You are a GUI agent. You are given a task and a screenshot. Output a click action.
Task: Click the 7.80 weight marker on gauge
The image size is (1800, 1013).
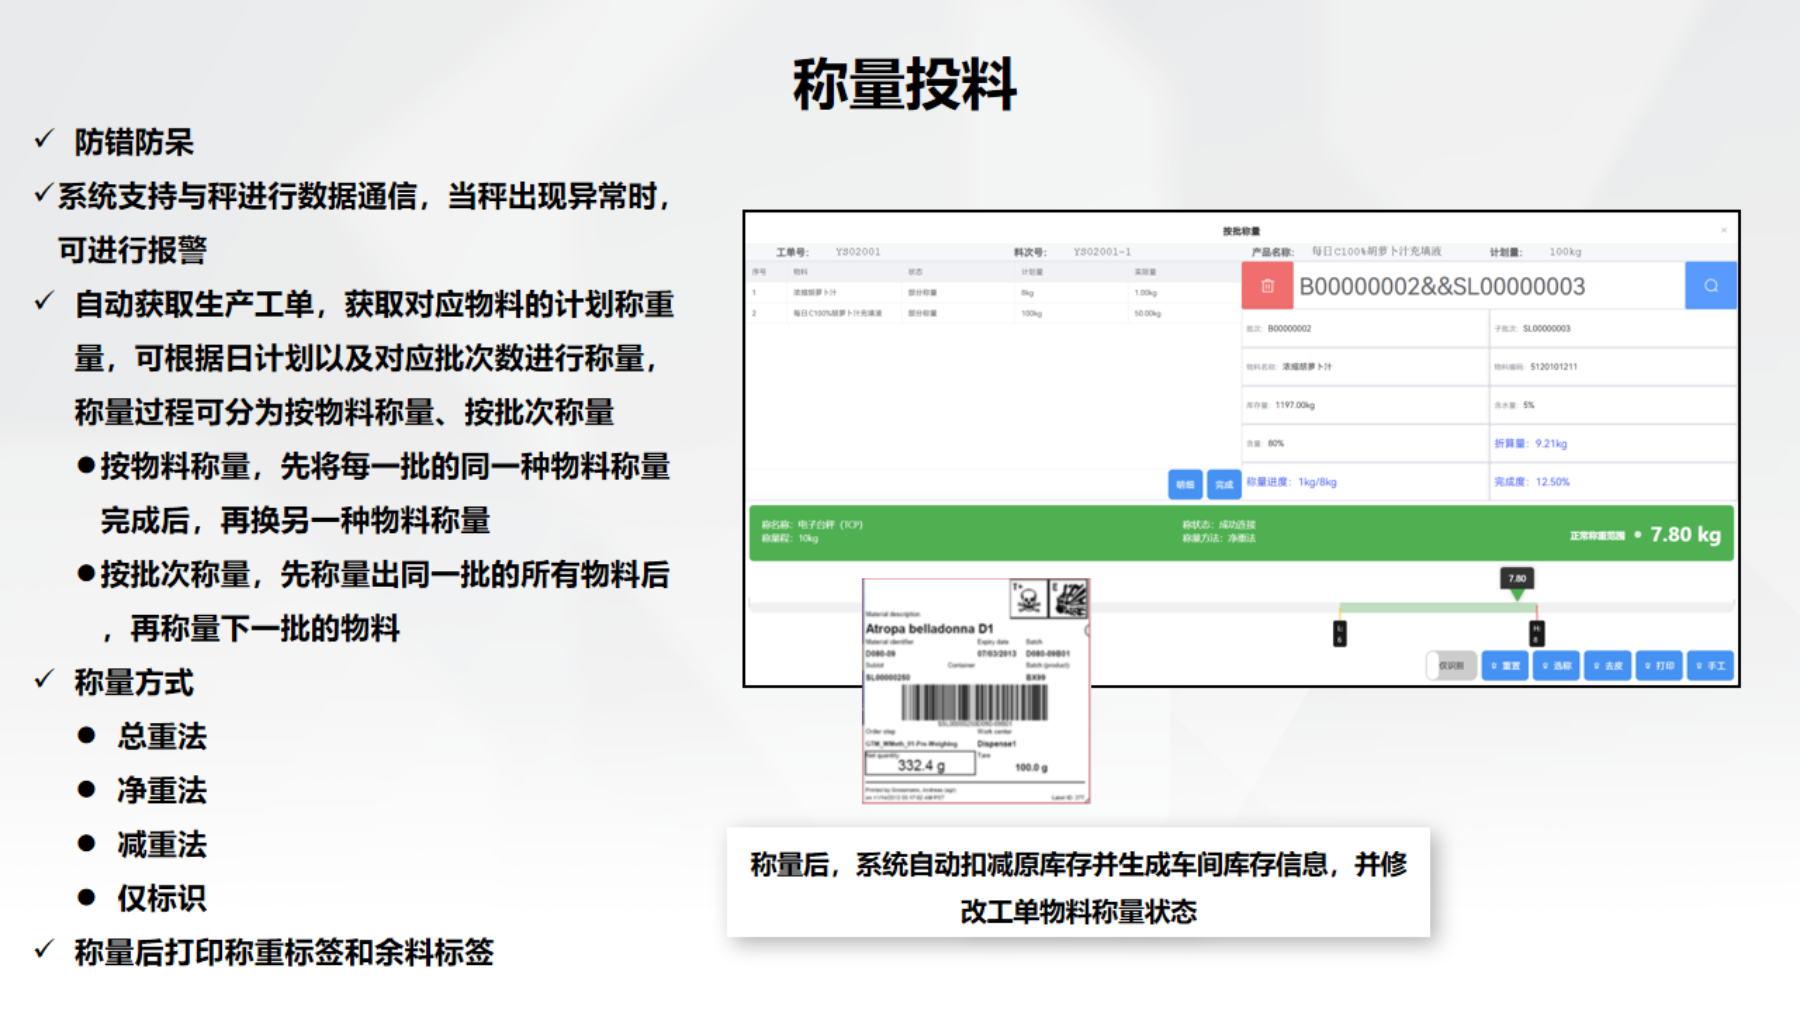point(1517,579)
